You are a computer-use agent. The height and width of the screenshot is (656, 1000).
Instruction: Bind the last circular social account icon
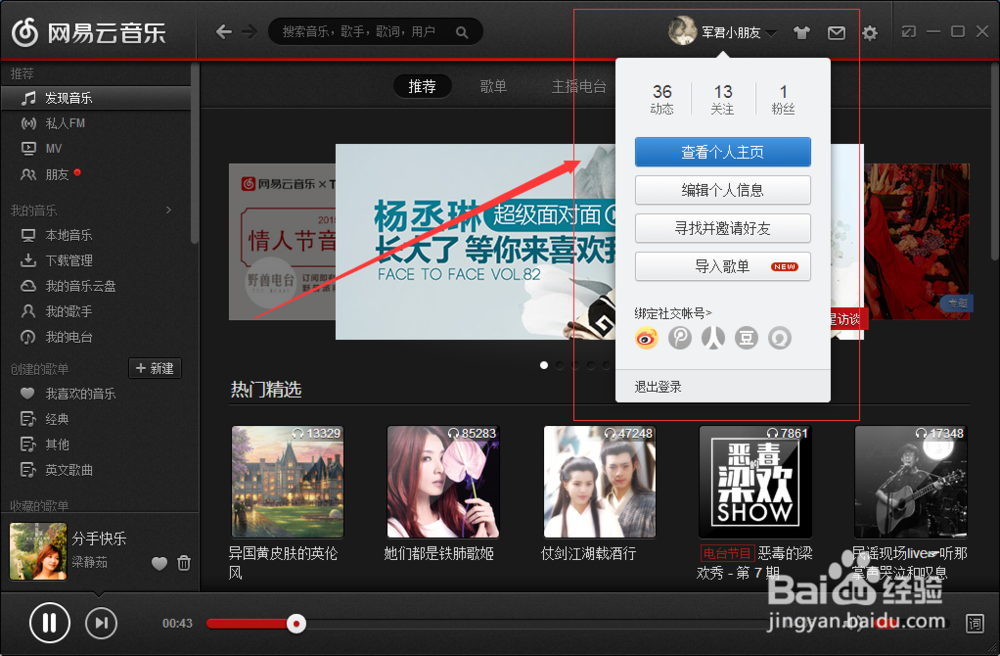coord(779,338)
